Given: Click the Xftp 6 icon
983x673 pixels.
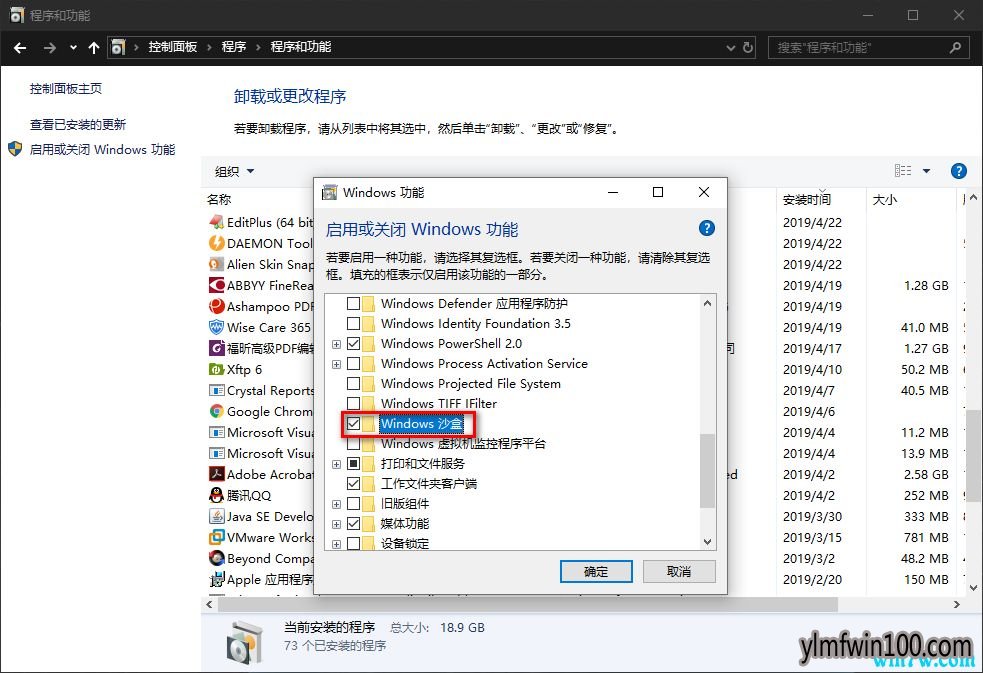Looking at the screenshot, I should (216, 369).
